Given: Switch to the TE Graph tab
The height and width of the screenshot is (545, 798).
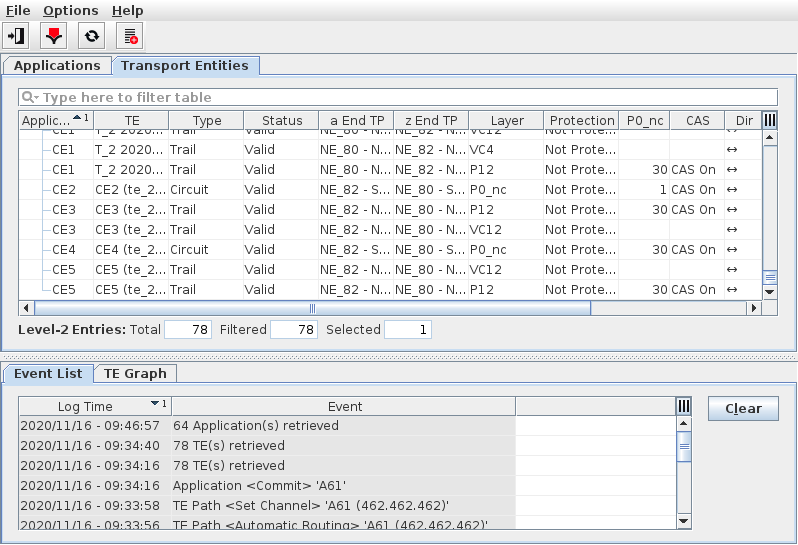Looking at the screenshot, I should 135,373.
